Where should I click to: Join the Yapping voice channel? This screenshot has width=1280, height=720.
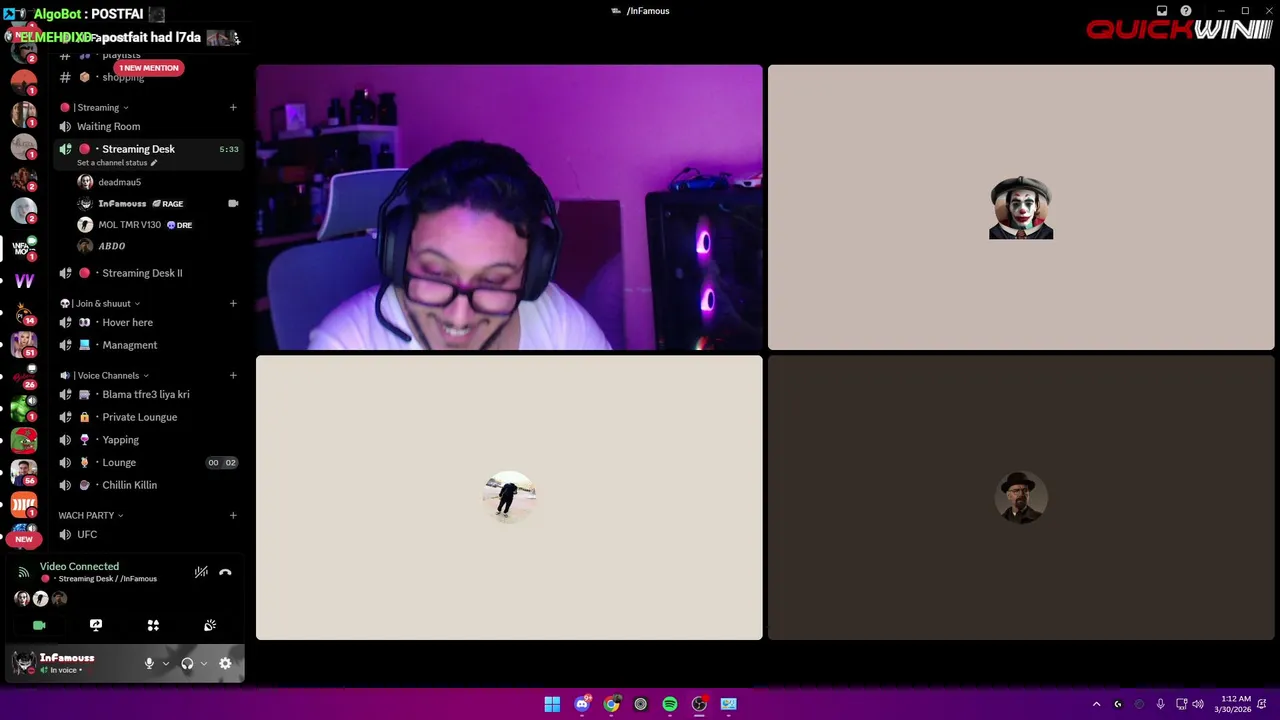(148, 440)
